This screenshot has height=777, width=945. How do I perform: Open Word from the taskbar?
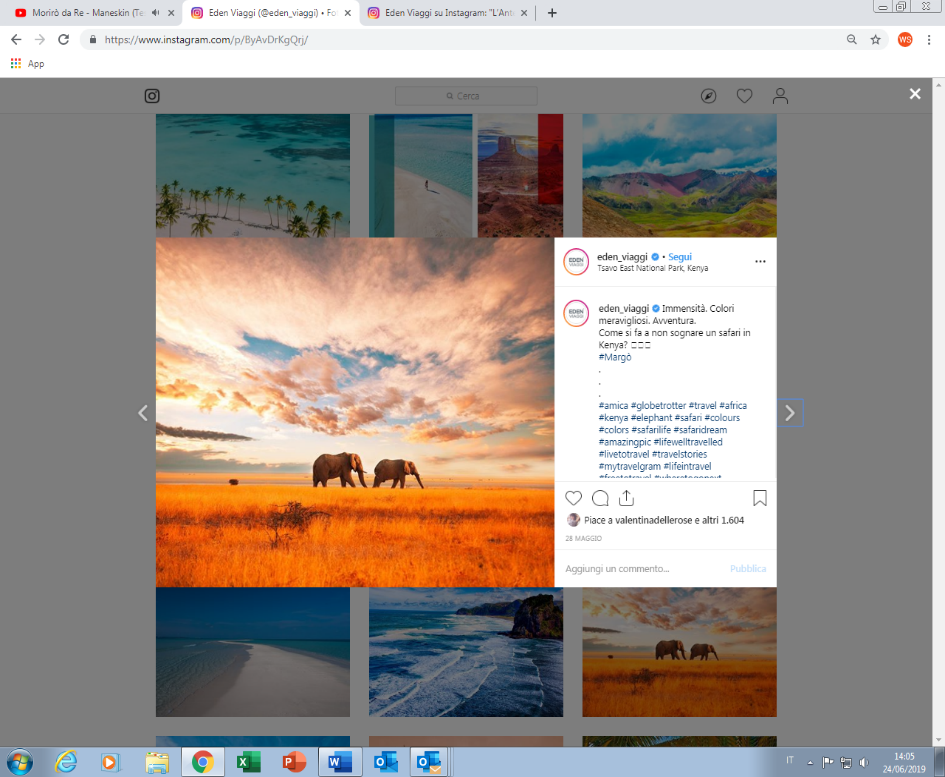tap(340, 763)
